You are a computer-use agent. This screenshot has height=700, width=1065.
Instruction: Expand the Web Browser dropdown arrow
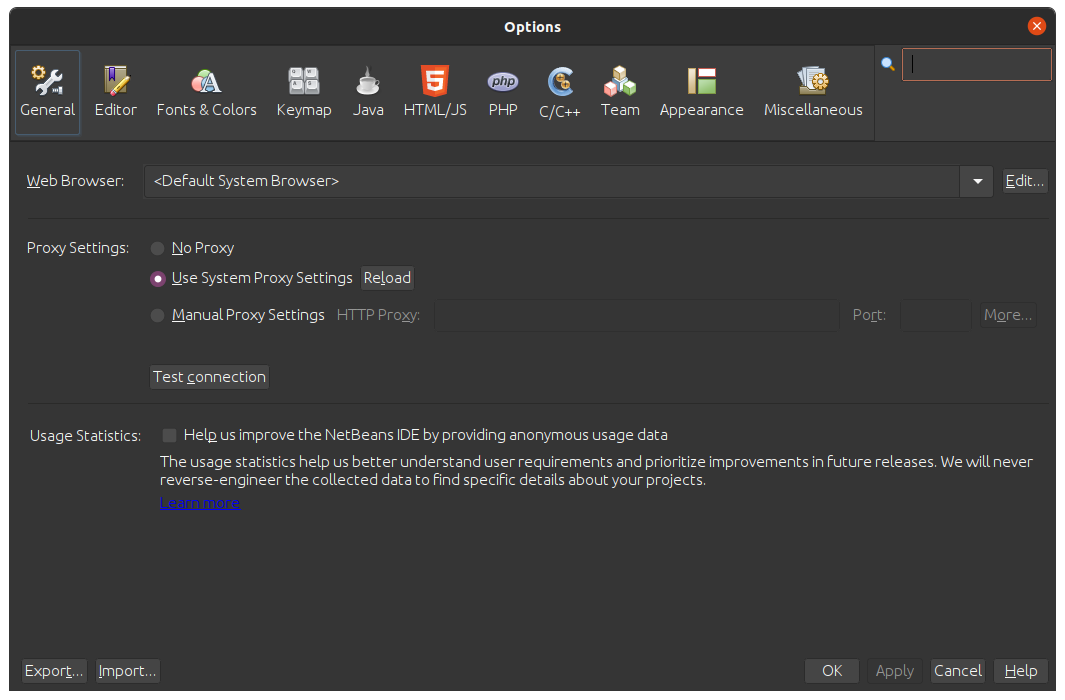click(x=977, y=181)
